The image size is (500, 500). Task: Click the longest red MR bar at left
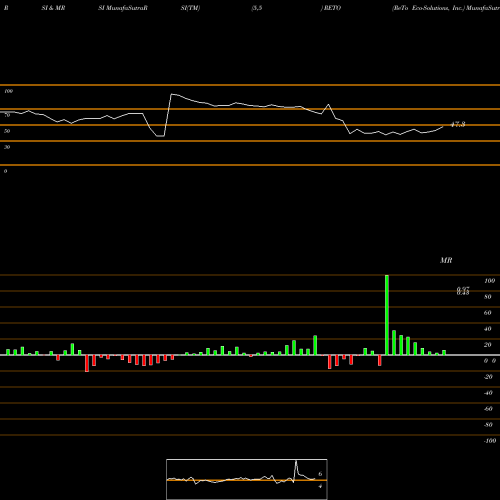(x=87, y=363)
